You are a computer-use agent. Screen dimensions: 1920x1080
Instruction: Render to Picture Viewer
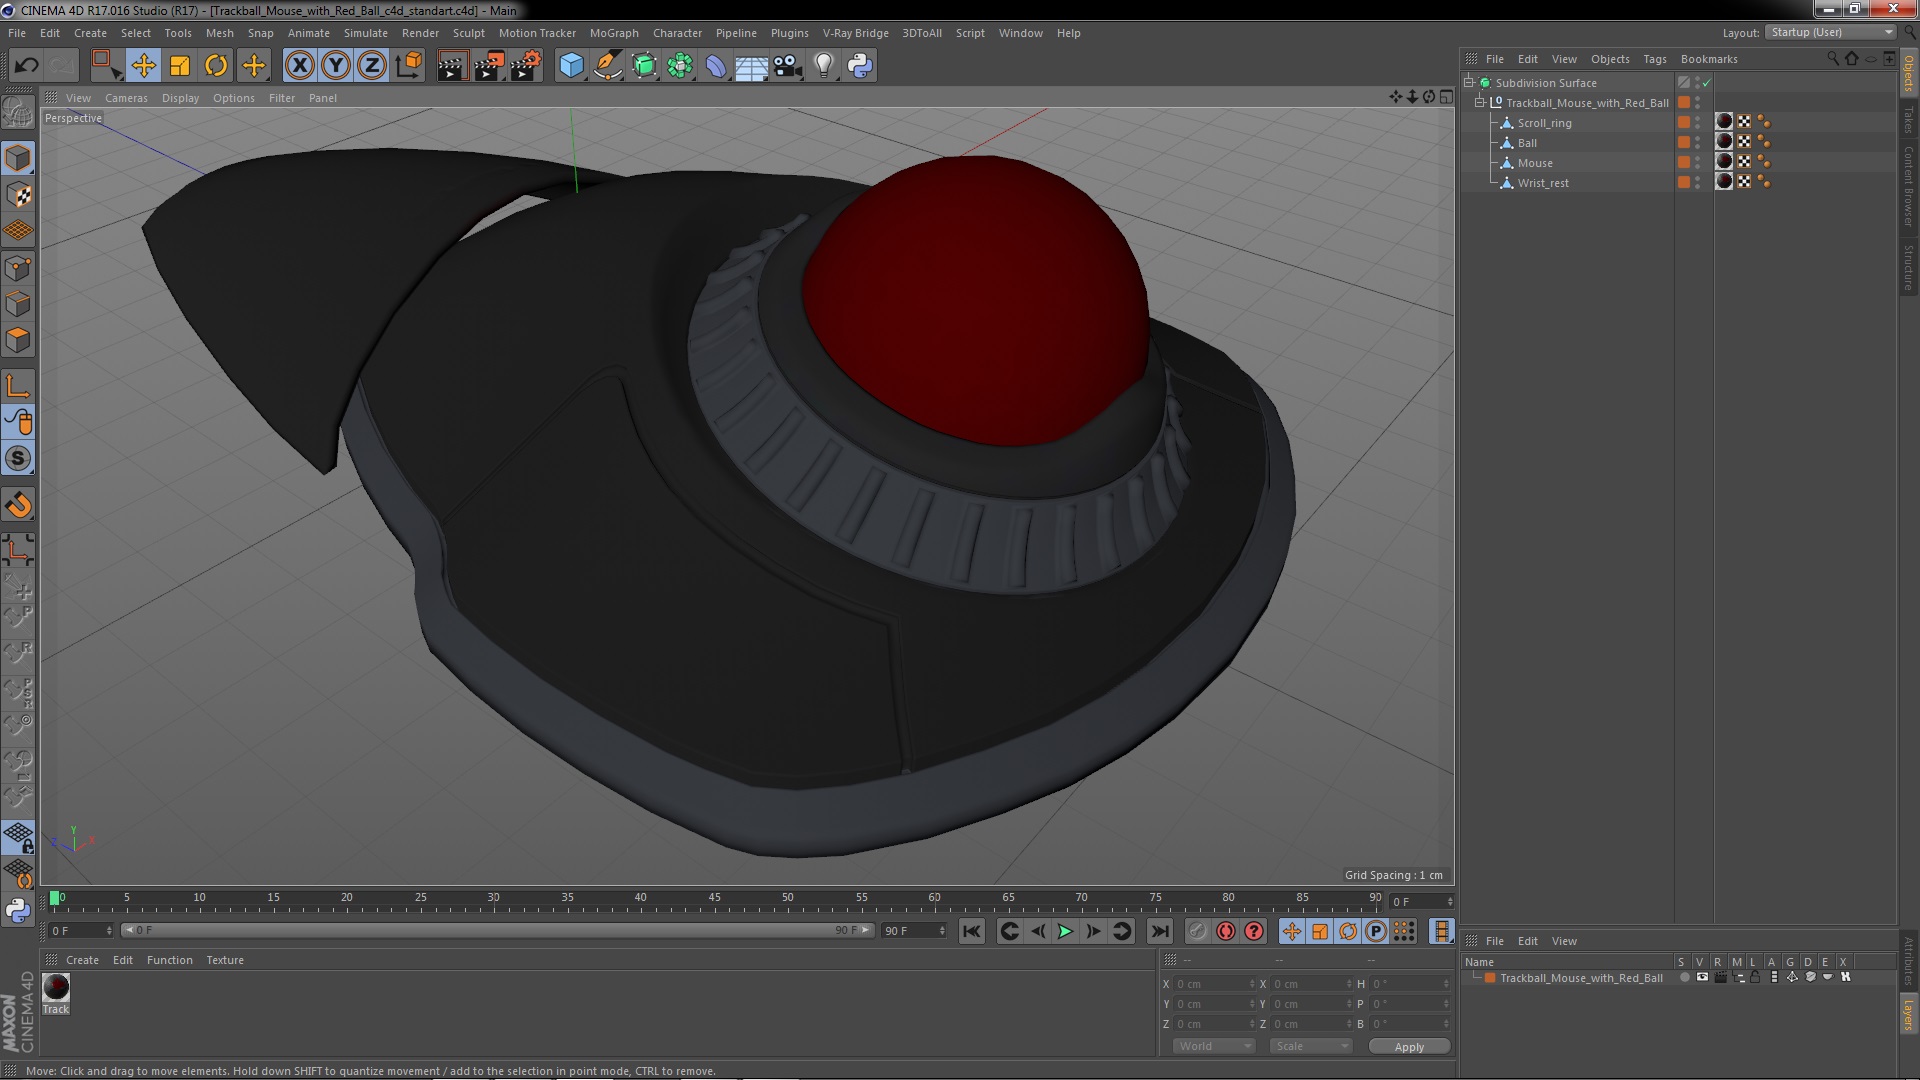(x=488, y=66)
